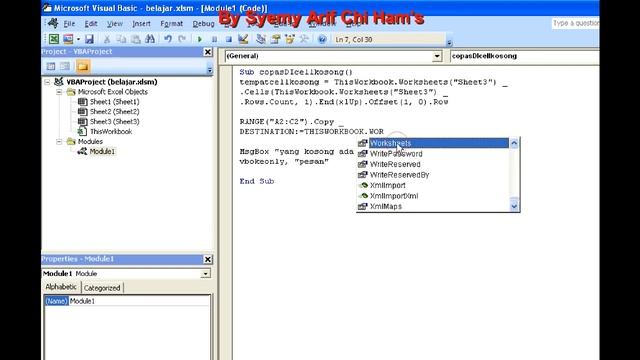The image size is (640, 360).
Task: Collapse the Microsoft Excel Objects folder
Action: click(59, 92)
